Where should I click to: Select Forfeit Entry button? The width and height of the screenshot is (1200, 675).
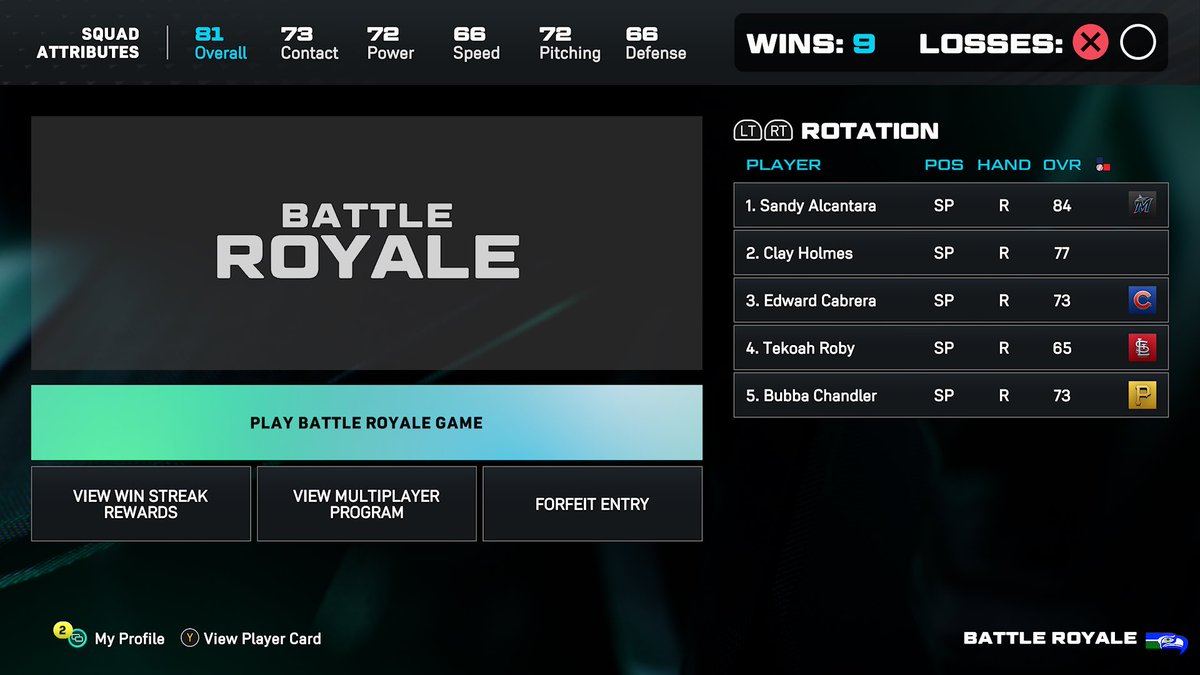(x=592, y=504)
